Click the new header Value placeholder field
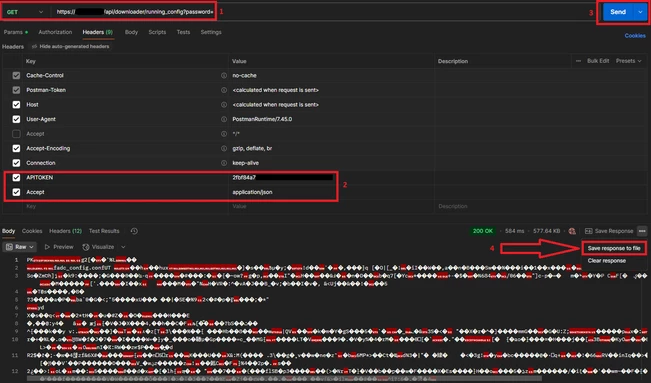This screenshot has height=383, width=651. coord(331,206)
